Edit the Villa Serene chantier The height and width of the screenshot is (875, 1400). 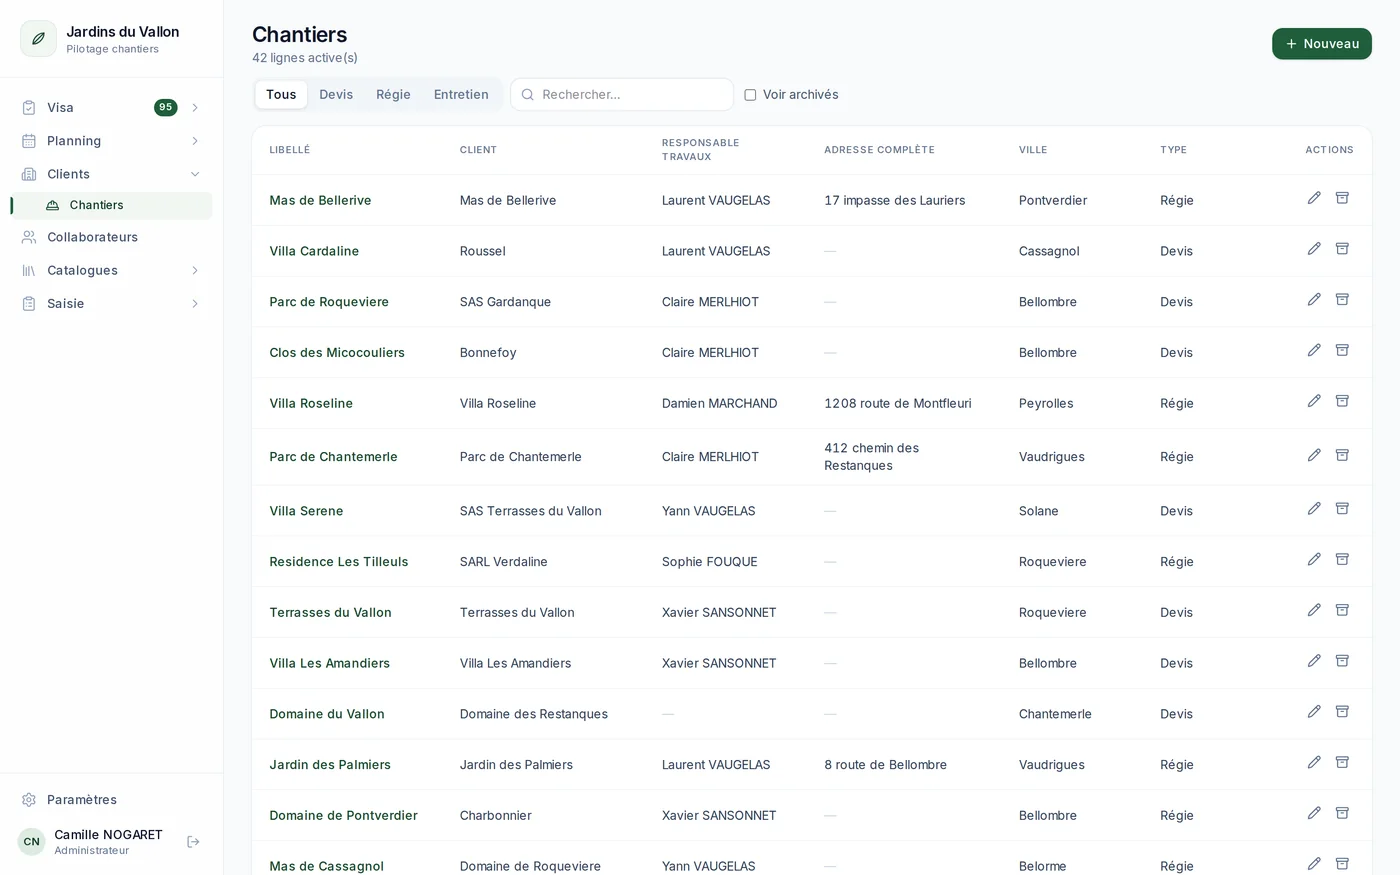(1314, 509)
